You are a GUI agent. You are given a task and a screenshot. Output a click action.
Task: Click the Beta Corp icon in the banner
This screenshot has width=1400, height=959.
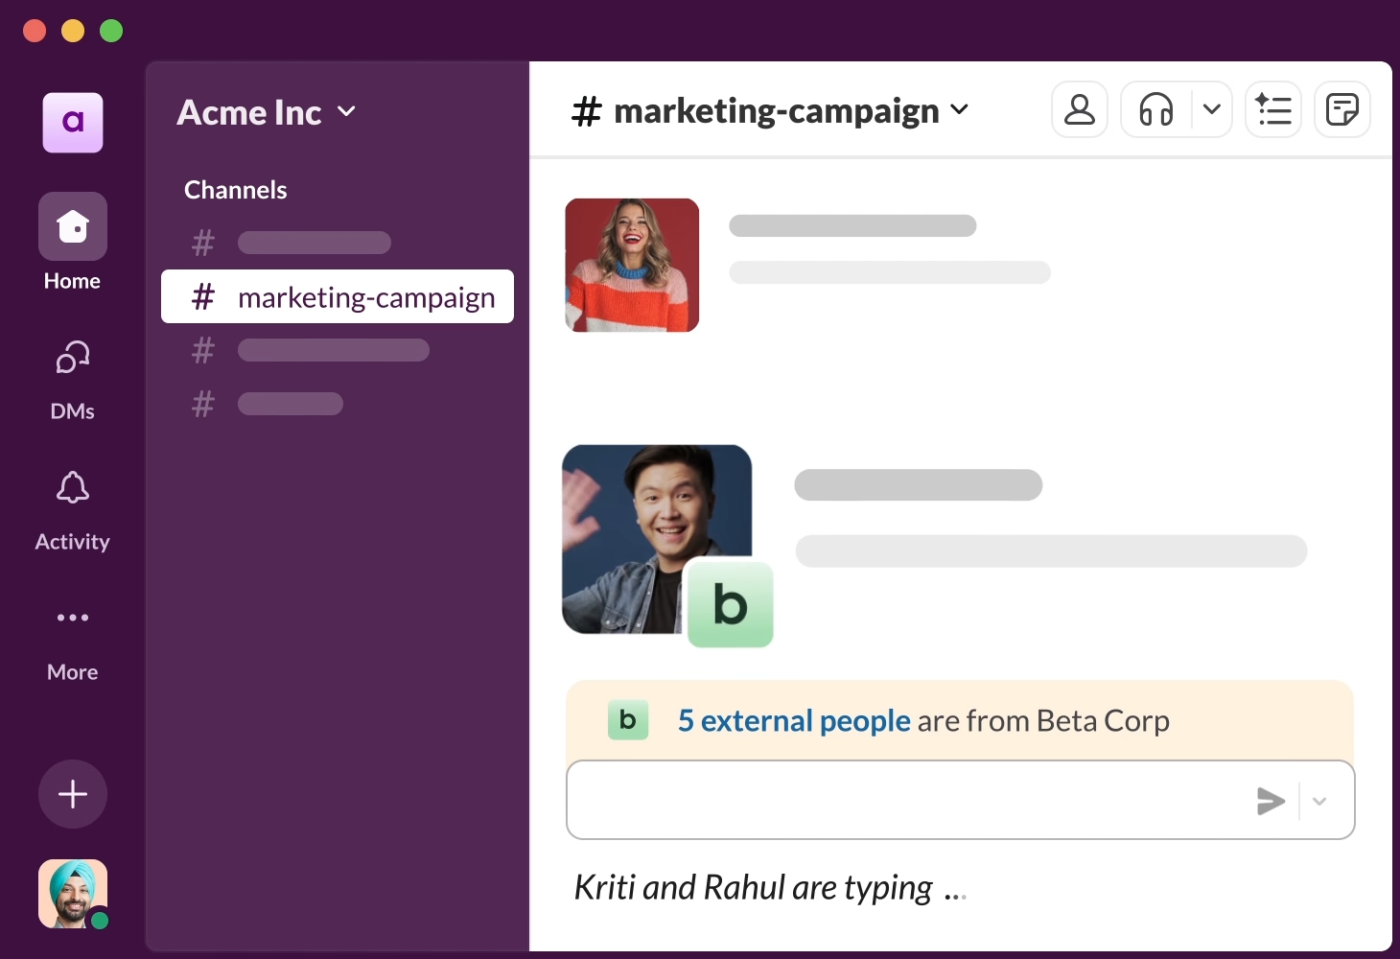tap(628, 720)
